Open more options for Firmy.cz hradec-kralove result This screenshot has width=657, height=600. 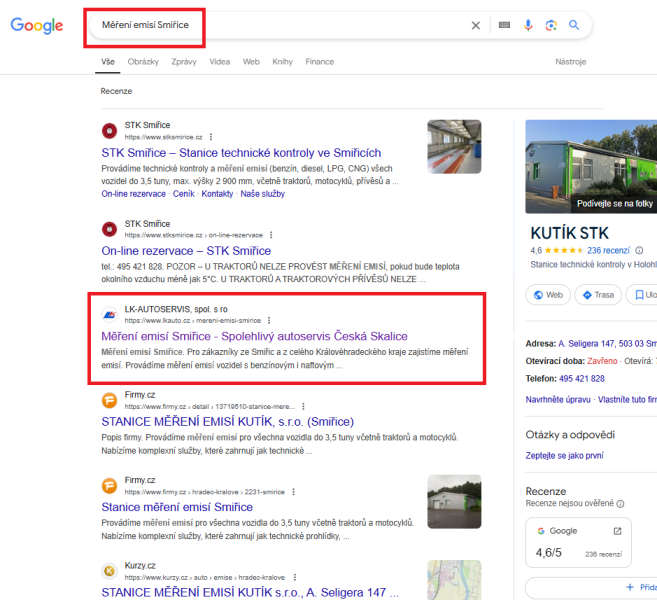(293, 491)
